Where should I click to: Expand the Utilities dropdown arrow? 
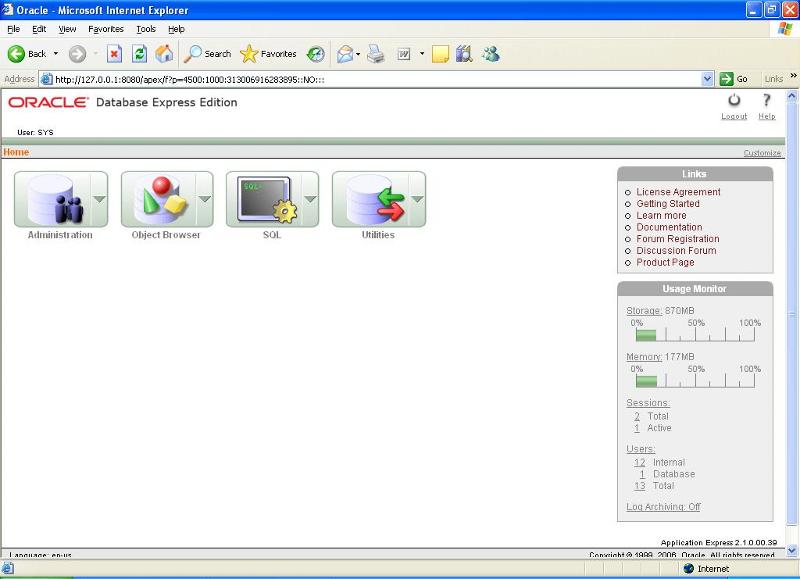(417, 199)
